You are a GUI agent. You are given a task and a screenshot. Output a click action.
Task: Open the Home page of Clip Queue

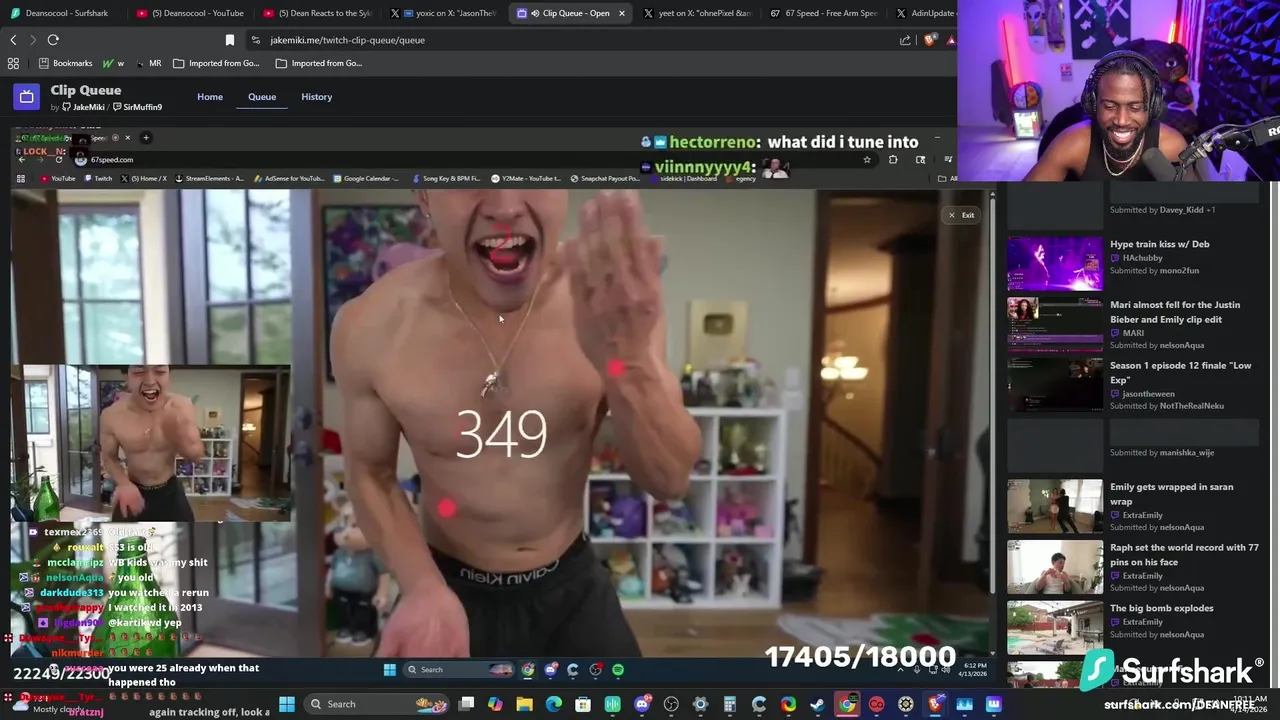(210, 97)
